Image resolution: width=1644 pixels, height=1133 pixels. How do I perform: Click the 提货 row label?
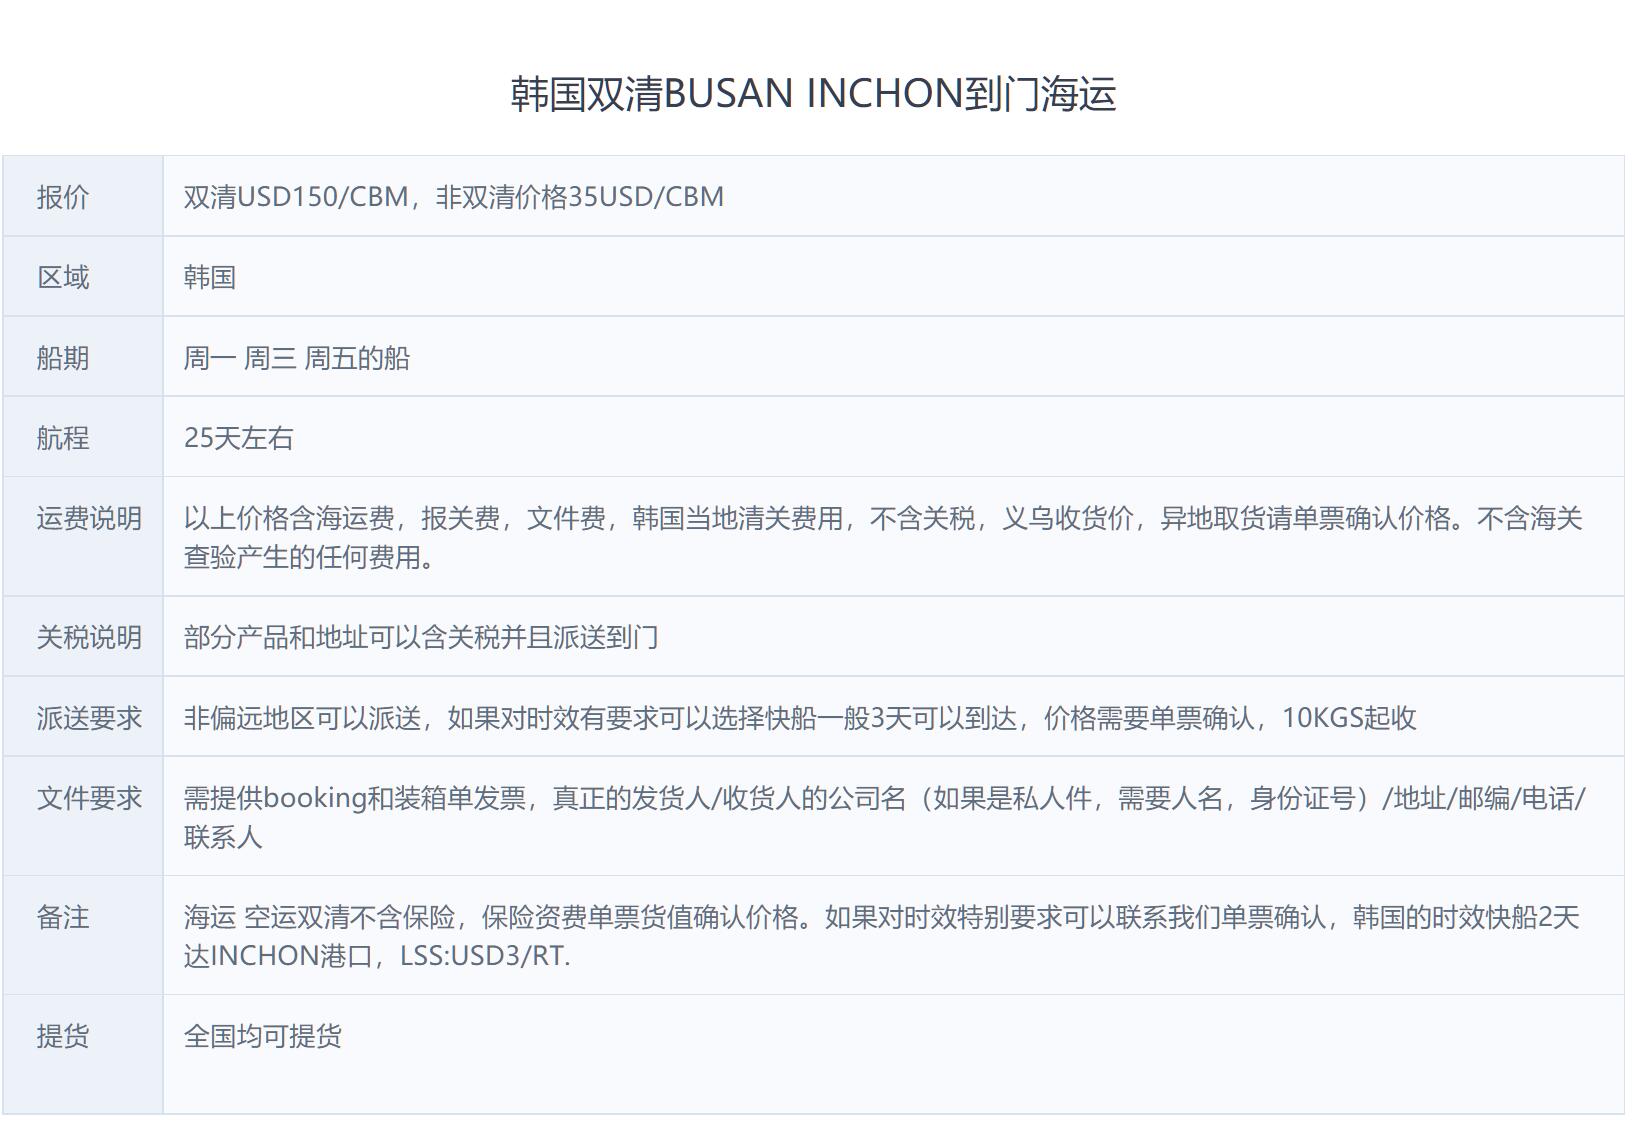63,1036
